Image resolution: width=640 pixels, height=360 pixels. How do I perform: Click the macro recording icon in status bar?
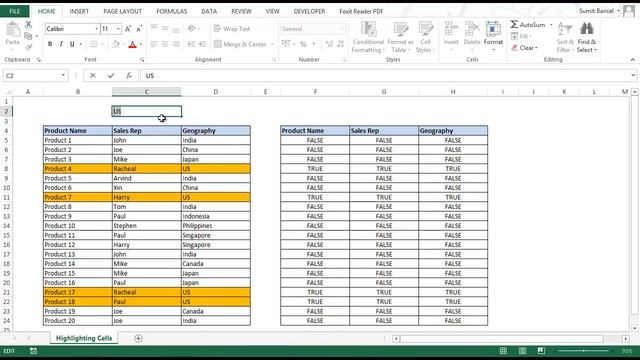33,351
